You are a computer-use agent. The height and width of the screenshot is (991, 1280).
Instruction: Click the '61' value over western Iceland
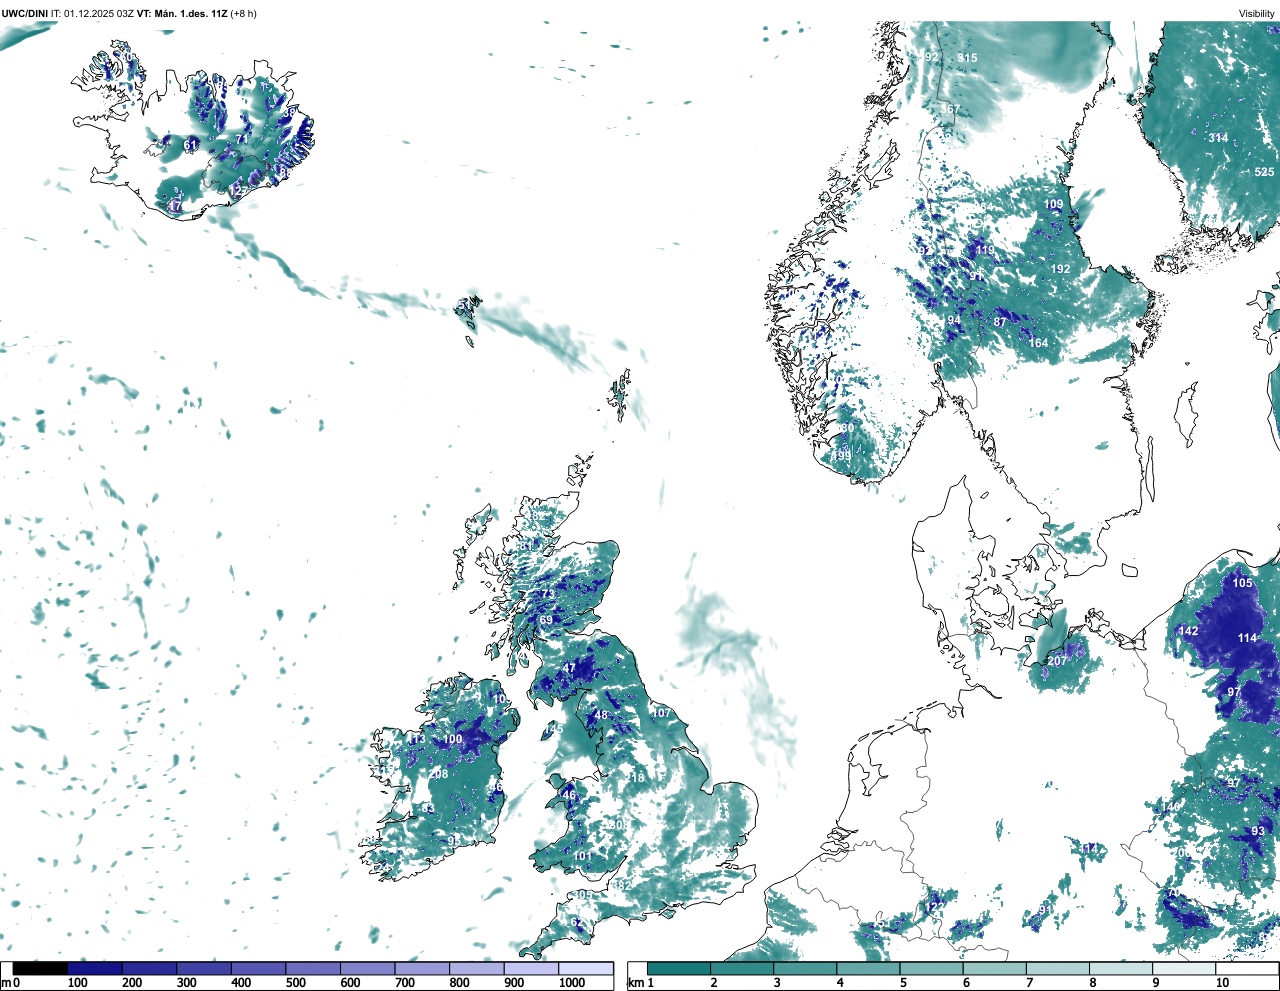click(x=190, y=145)
